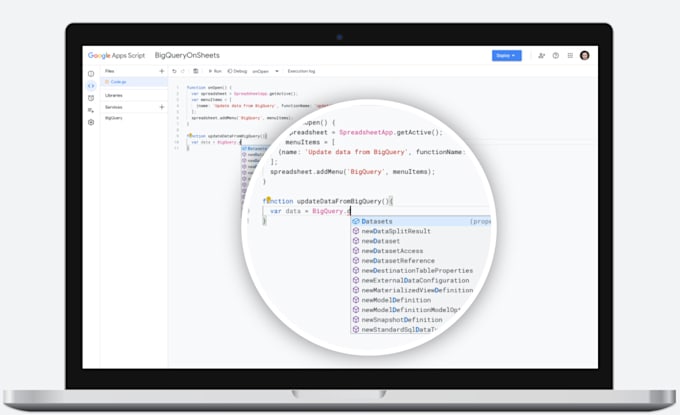
Task: Click 'SpreadsheetApp' in the magnified code
Action: [366, 132]
